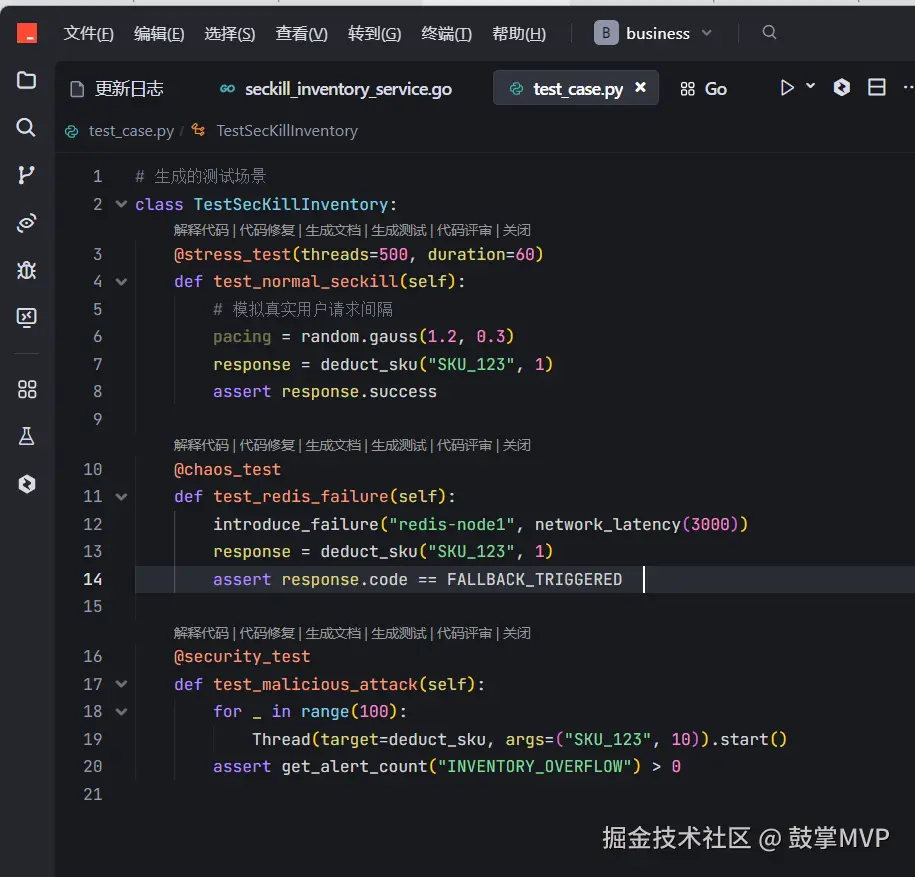Click the Go tab grid icon

point(687,89)
